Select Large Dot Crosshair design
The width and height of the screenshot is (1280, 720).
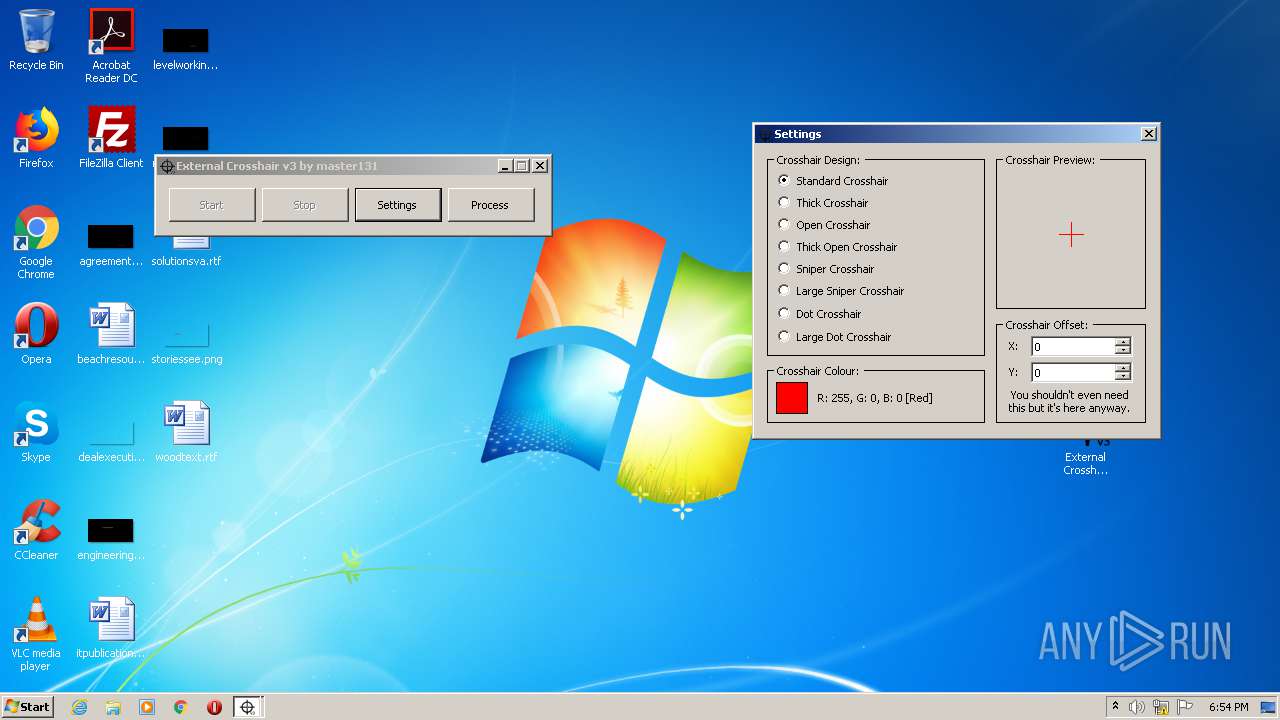click(834, 337)
